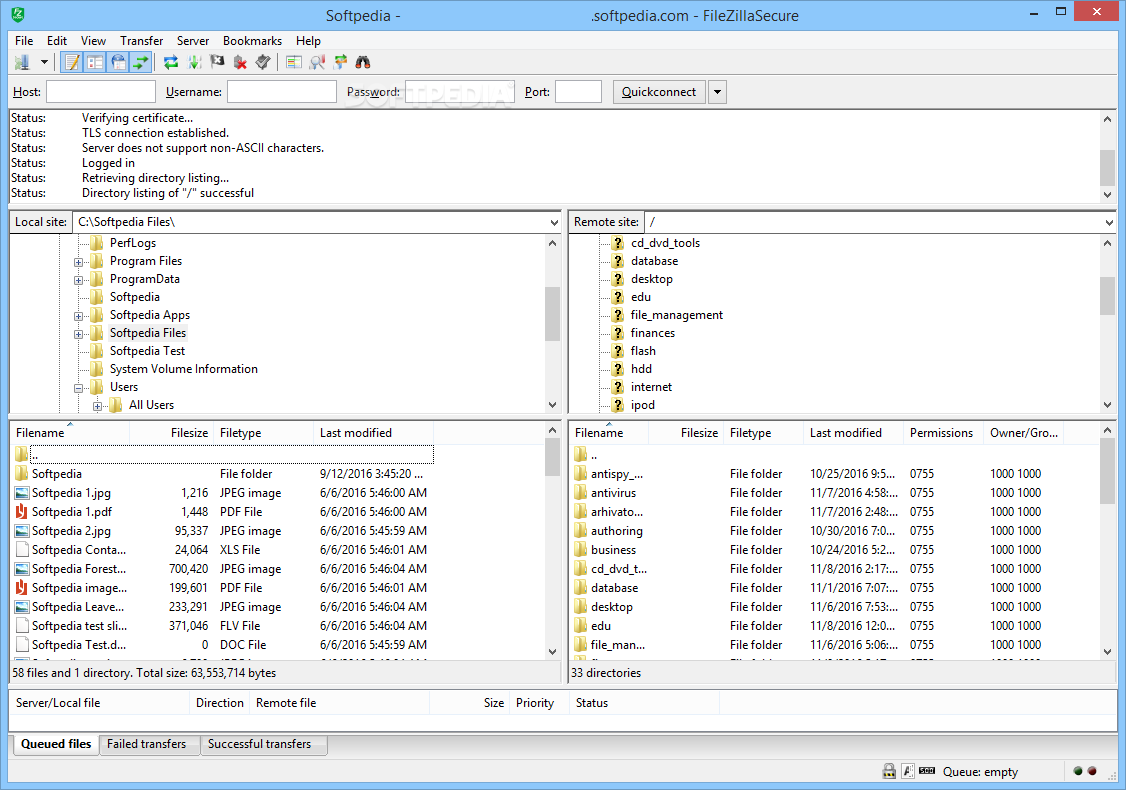Click the message log scroll down arrow
The height and width of the screenshot is (790, 1126).
tap(1107, 195)
